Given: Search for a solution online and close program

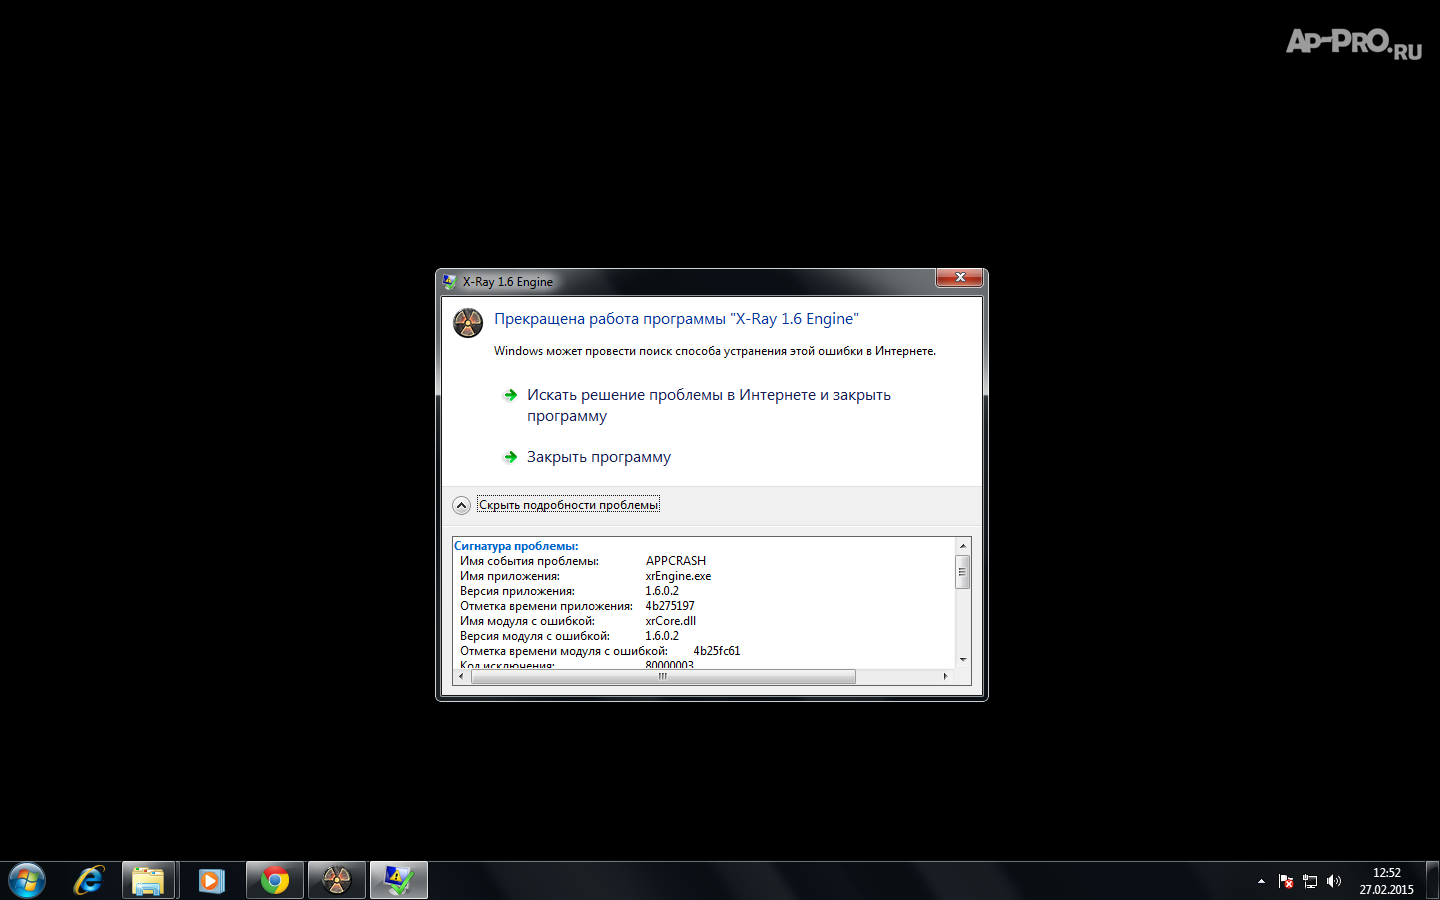Looking at the screenshot, I should point(708,405).
